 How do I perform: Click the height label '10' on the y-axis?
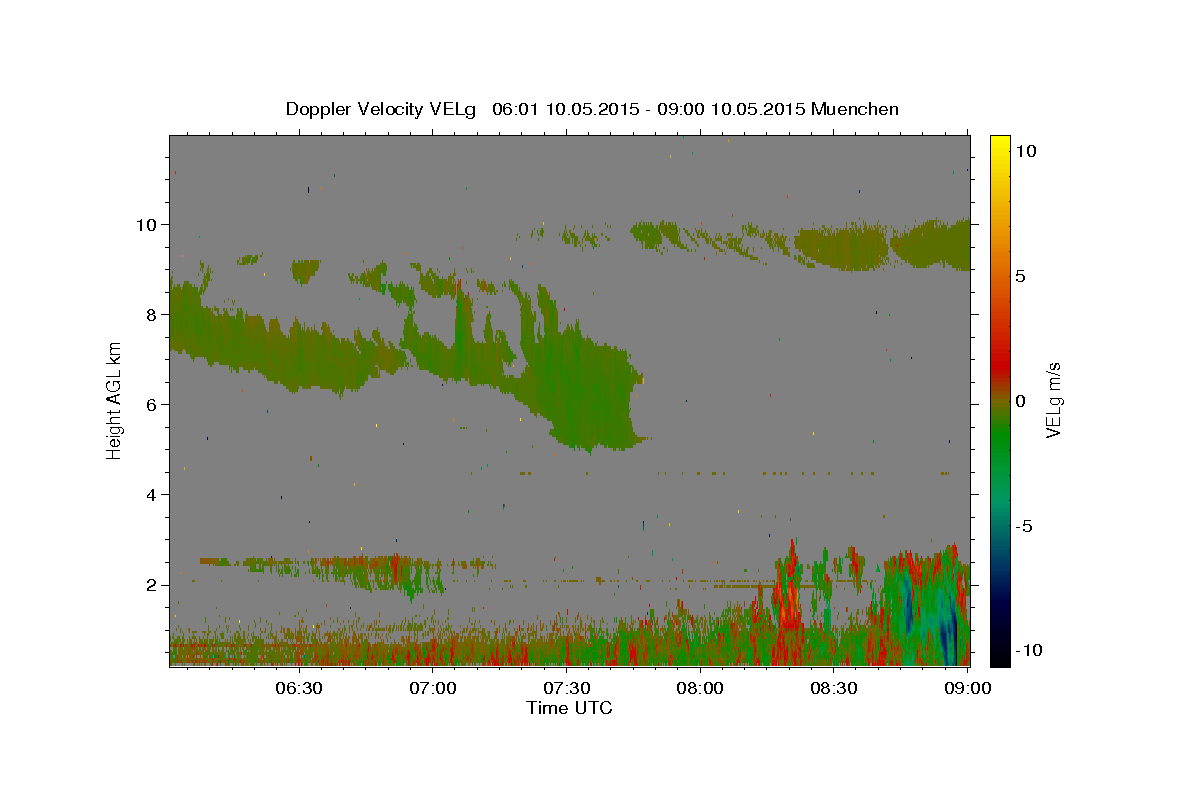click(x=146, y=224)
